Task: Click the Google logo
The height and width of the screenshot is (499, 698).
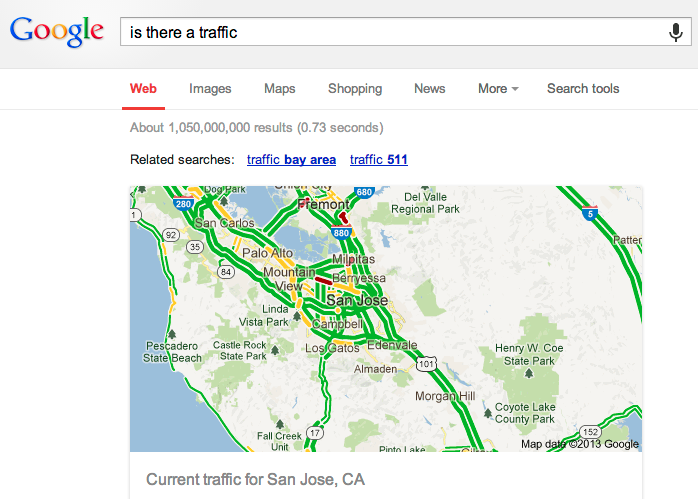Action: 57,31
